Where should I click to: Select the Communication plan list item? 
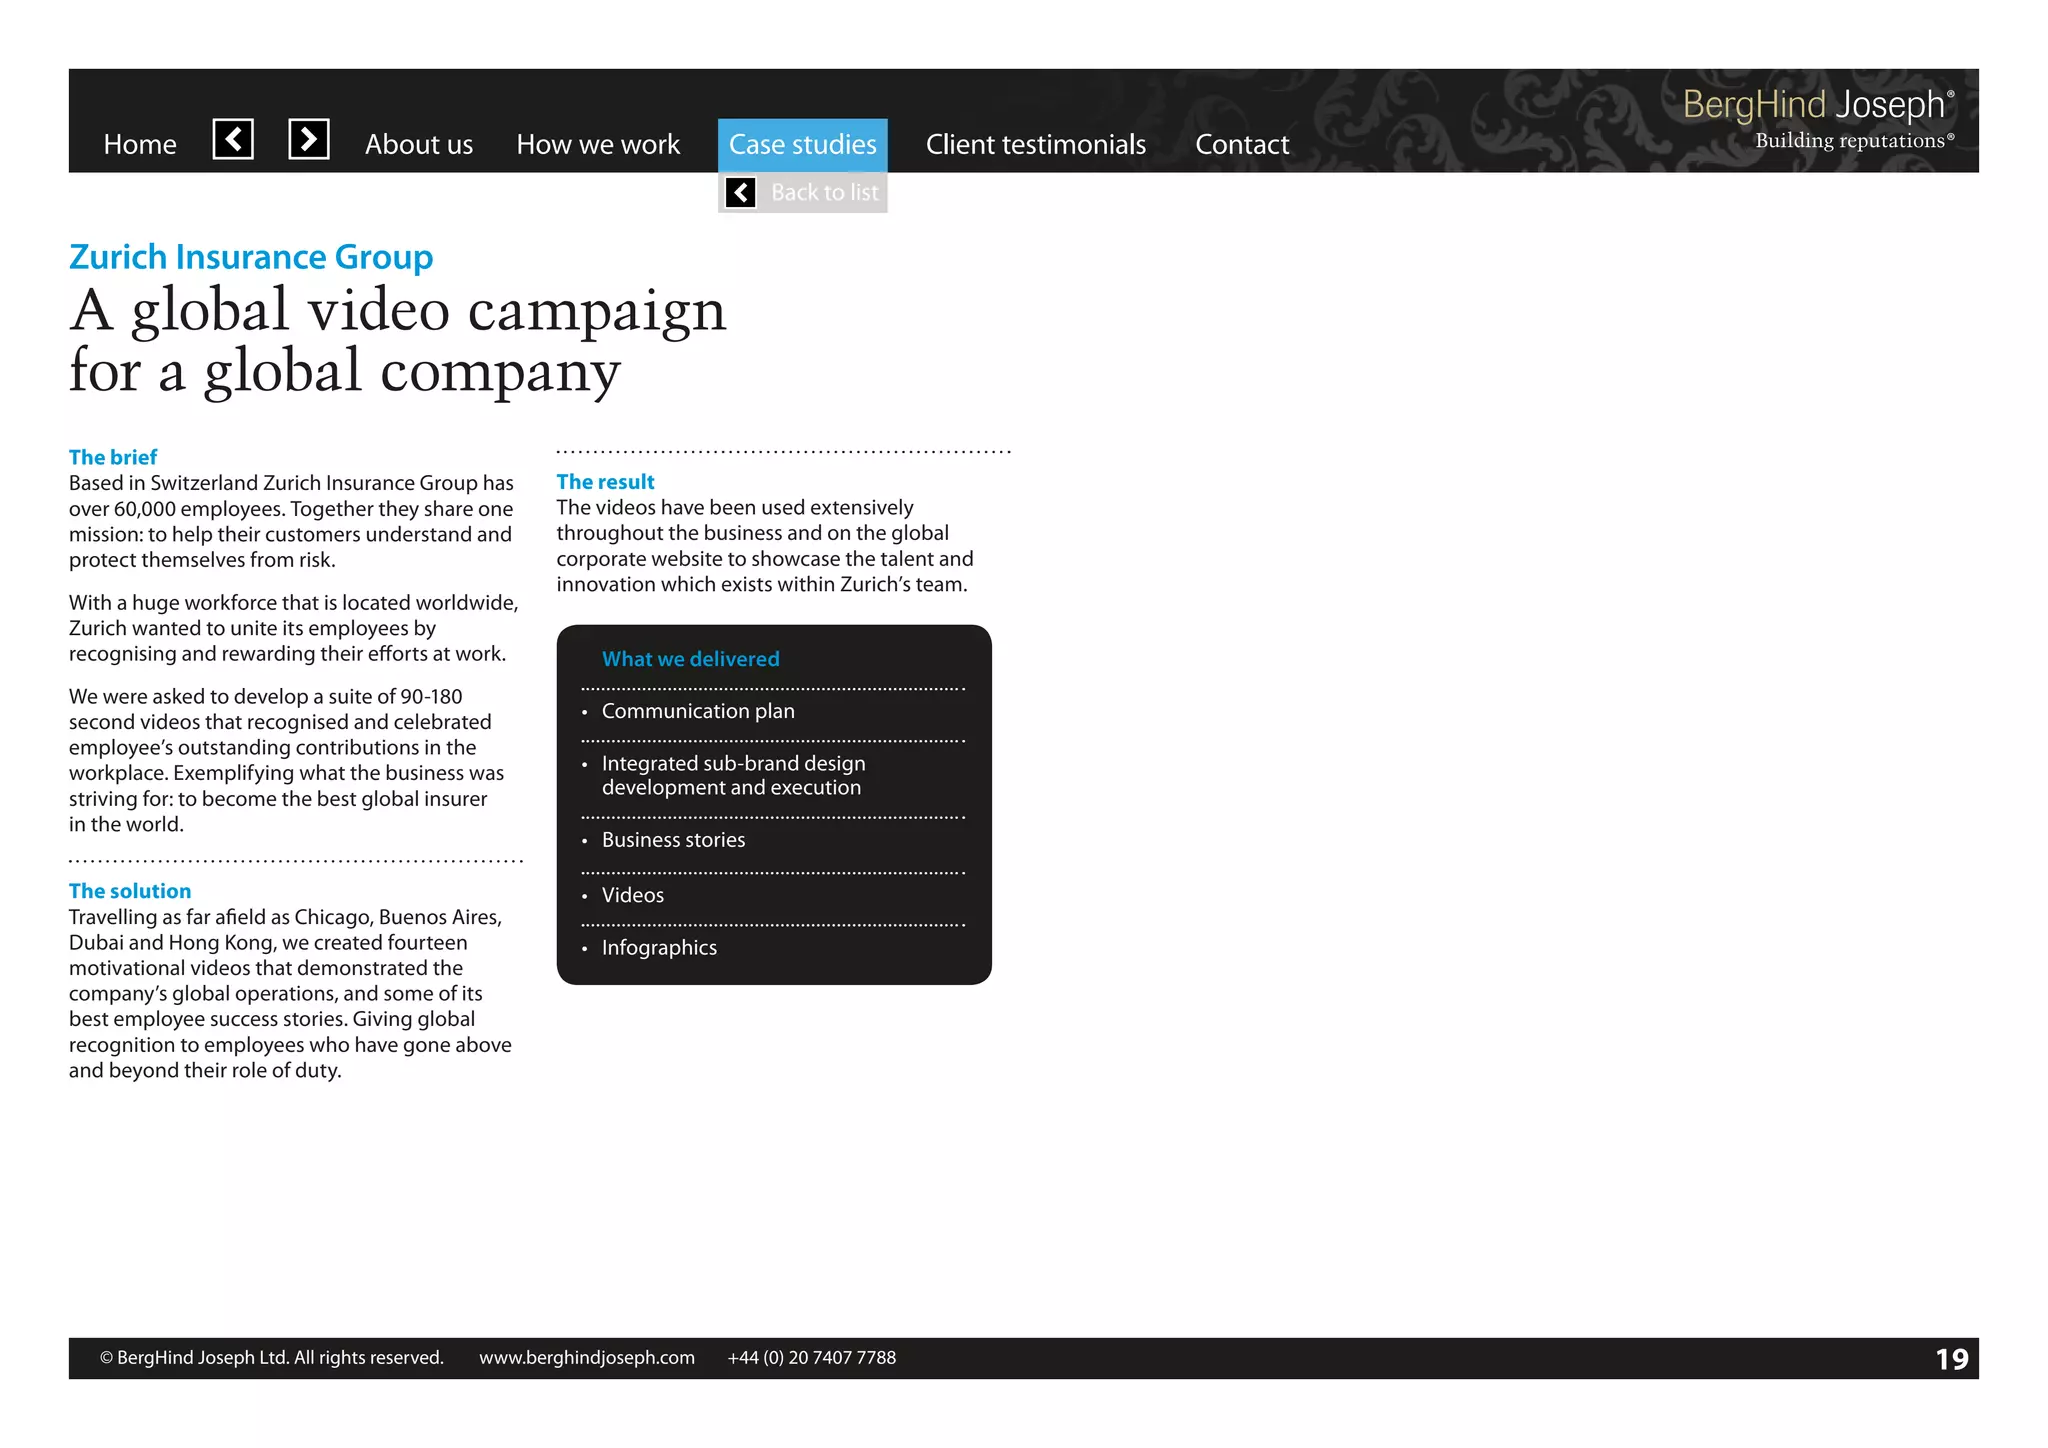pyautogui.click(x=698, y=711)
